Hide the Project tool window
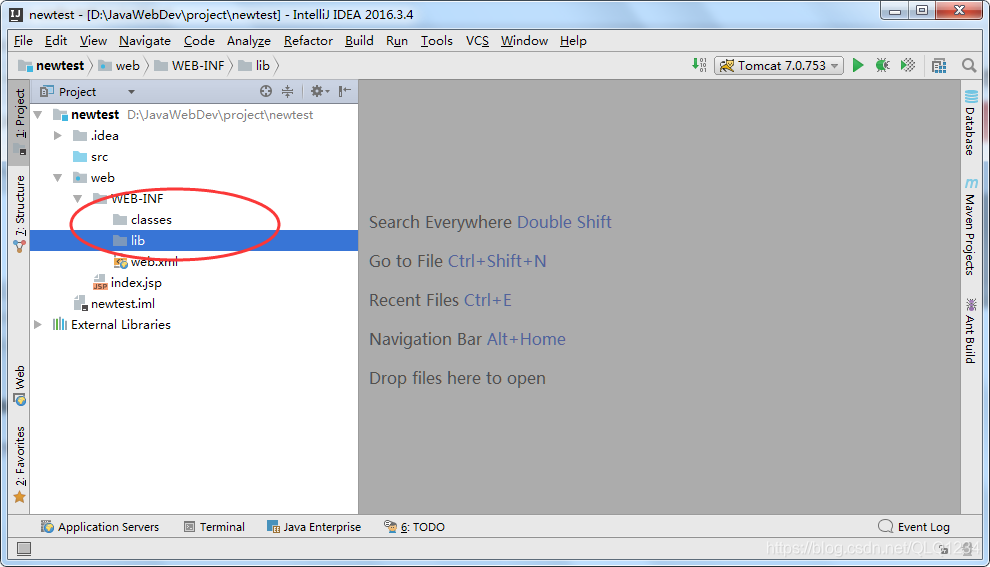The width and height of the screenshot is (990, 567). pos(344,92)
